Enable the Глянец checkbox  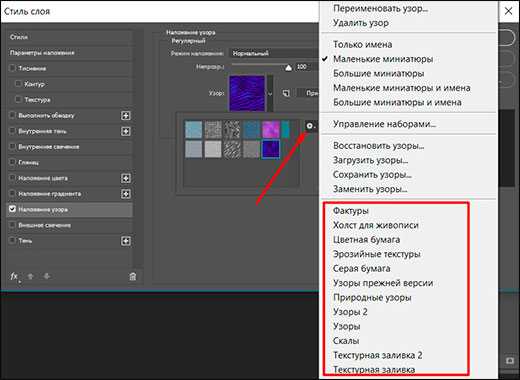click(13, 162)
